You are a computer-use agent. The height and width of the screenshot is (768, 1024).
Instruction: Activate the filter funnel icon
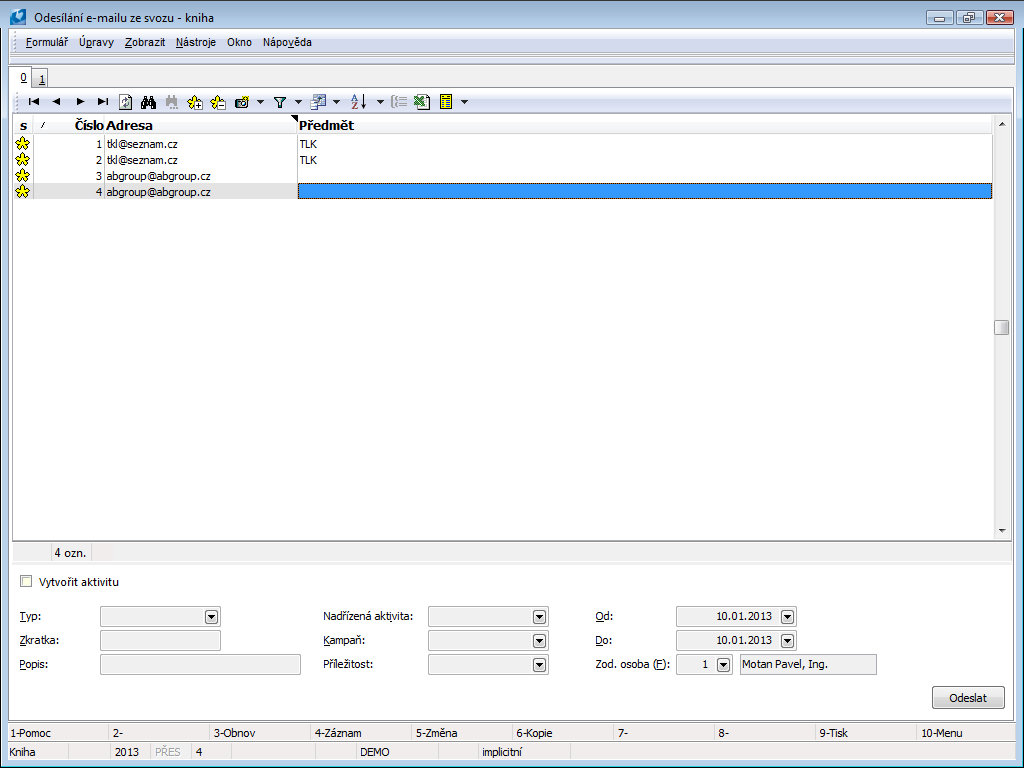tap(281, 101)
